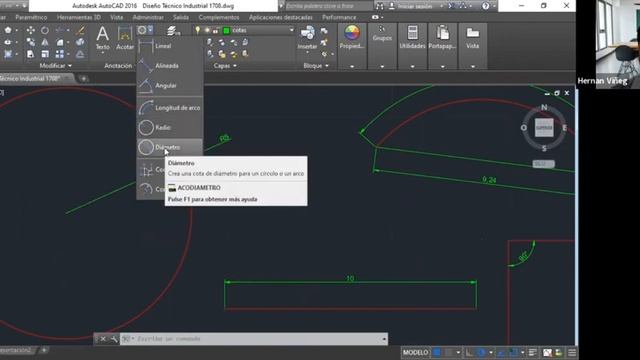Image resolution: width=640 pixels, height=360 pixels.
Task: Open the Salida ribbon tab
Action: [x=181, y=18]
